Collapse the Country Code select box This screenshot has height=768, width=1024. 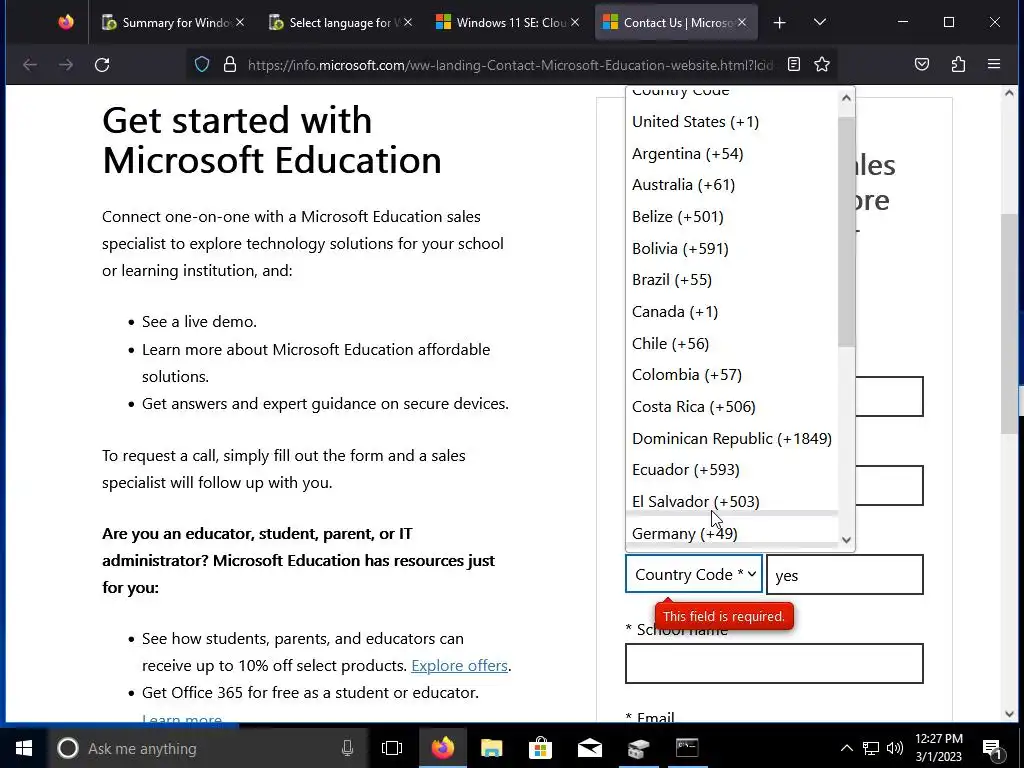pos(694,574)
